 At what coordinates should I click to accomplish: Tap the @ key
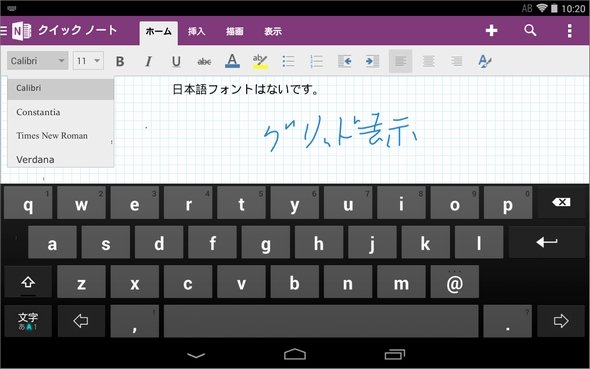pyautogui.click(x=455, y=282)
